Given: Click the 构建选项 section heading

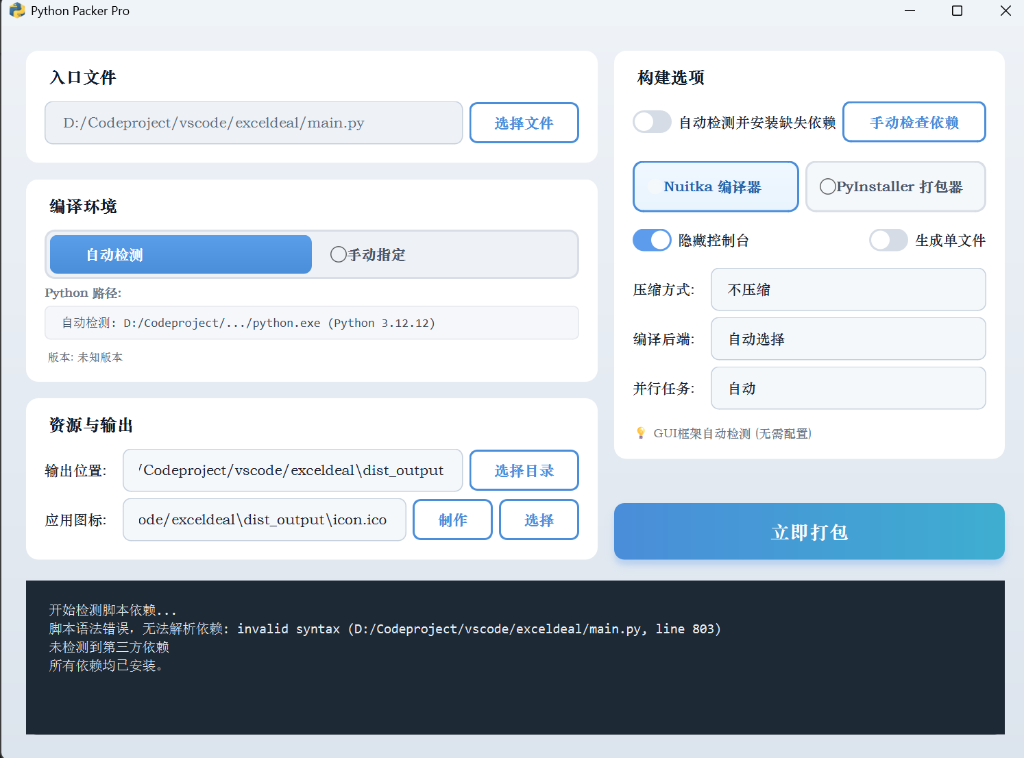Looking at the screenshot, I should [671, 78].
